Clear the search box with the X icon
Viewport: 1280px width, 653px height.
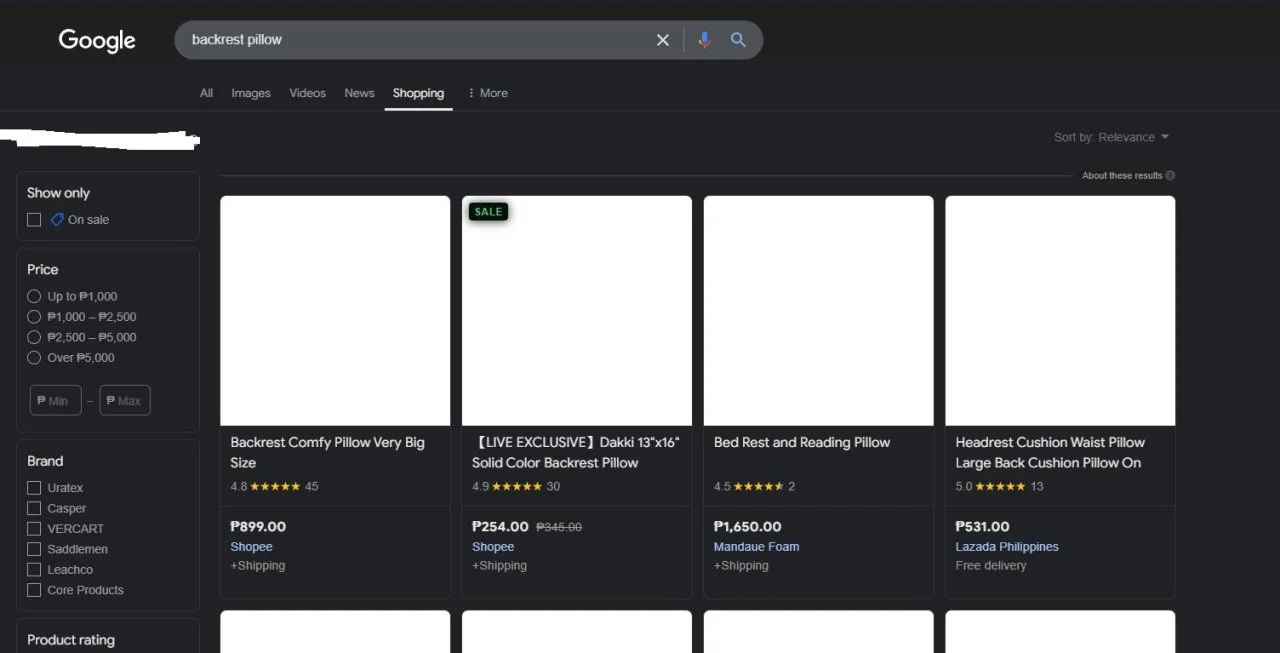(662, 40)
